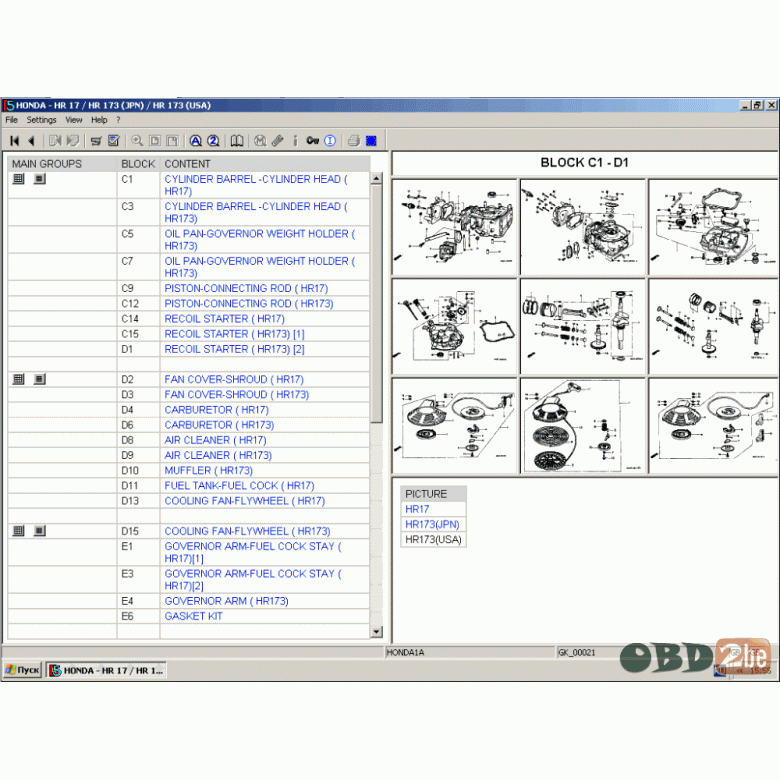Open the bottom-left recoil starter thumbnail

454,425
